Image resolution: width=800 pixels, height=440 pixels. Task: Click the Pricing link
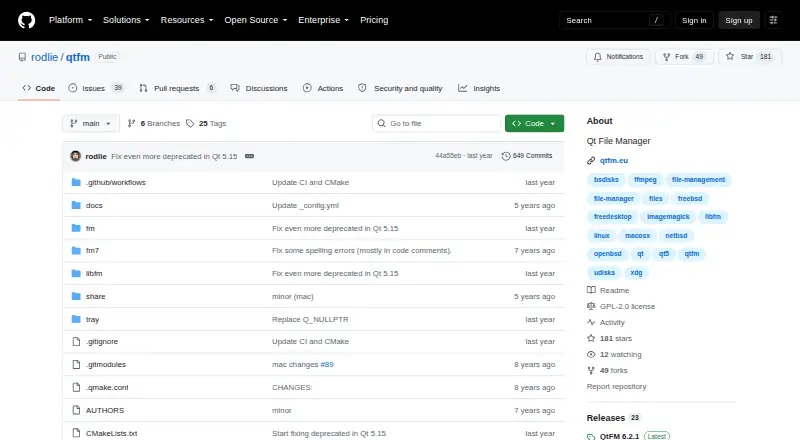[x=374, y=20]
